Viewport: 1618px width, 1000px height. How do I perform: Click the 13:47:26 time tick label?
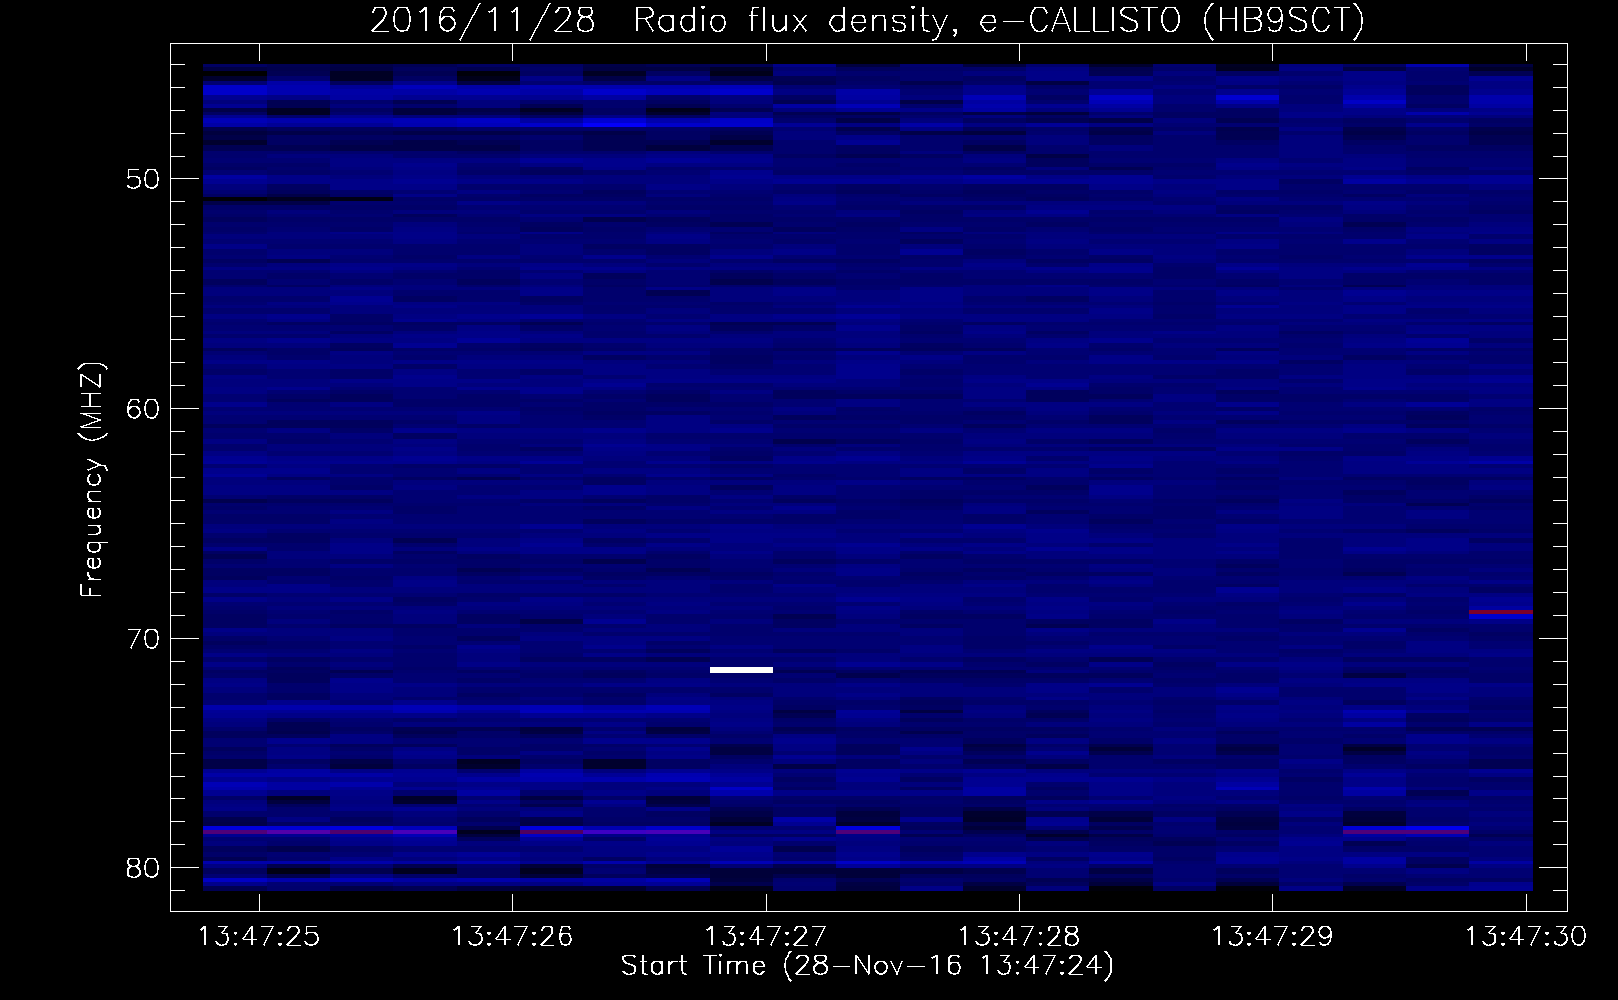[512, 937]
